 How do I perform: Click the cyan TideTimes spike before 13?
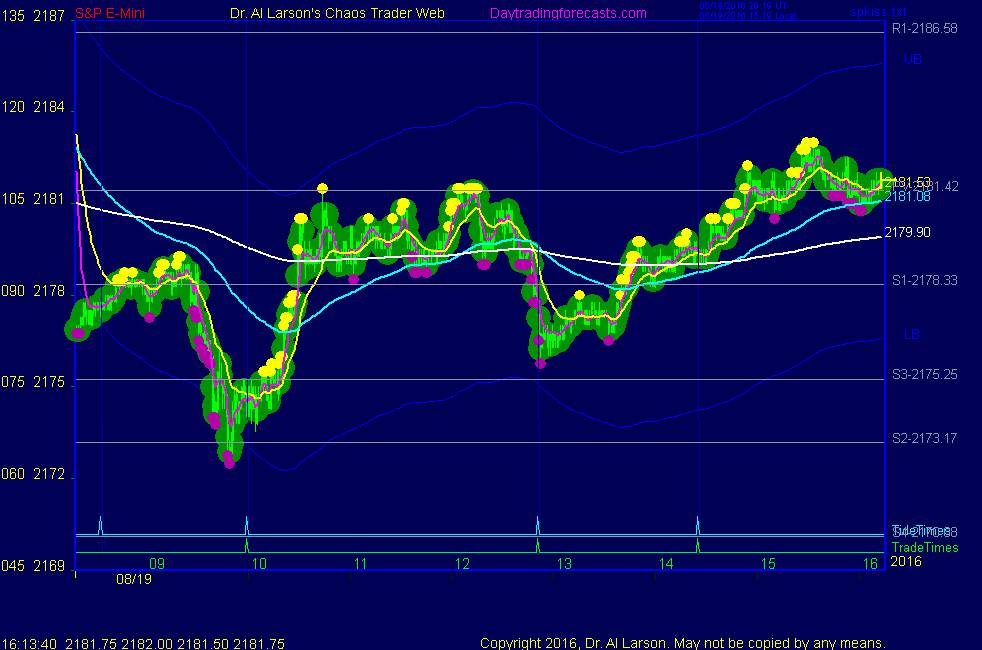[537, 525]
